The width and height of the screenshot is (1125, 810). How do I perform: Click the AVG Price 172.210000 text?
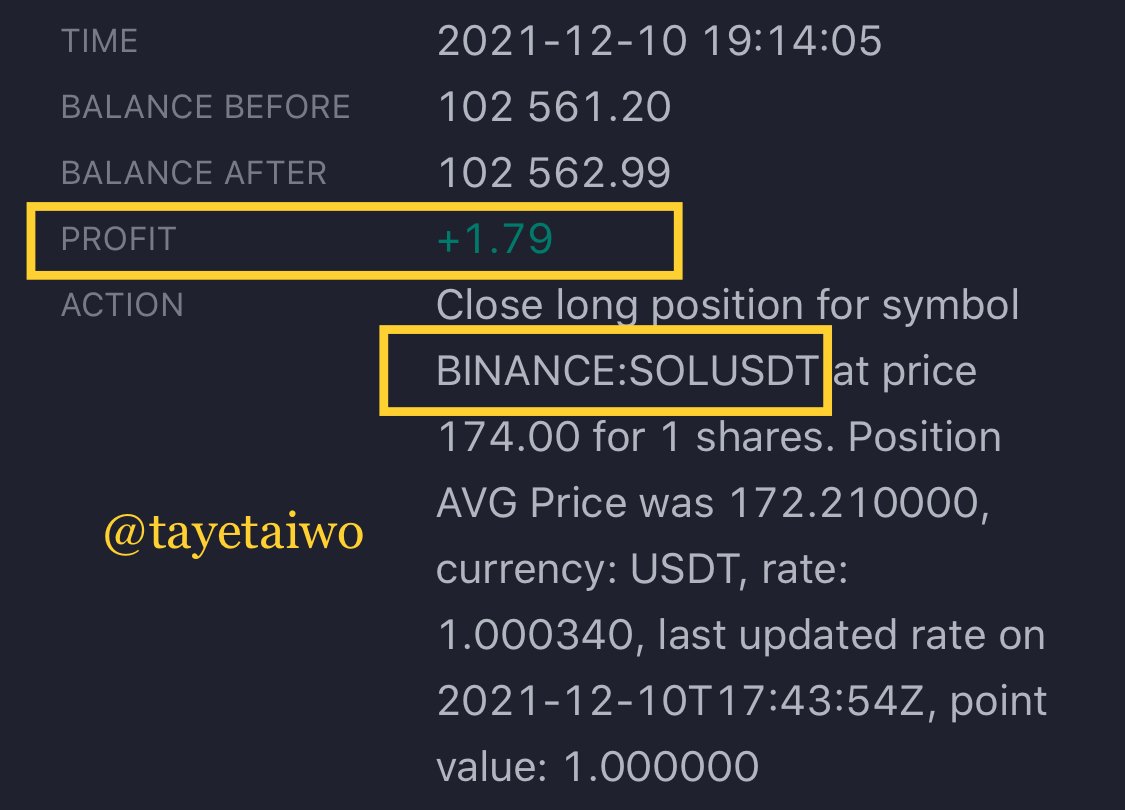713,503
